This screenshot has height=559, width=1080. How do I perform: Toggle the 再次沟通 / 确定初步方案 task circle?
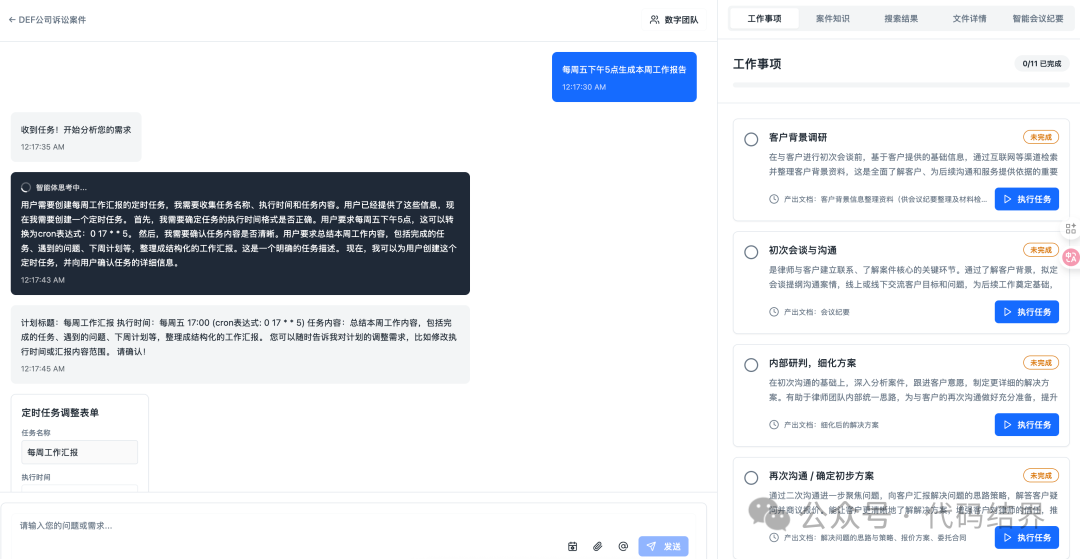click(751, 478)
